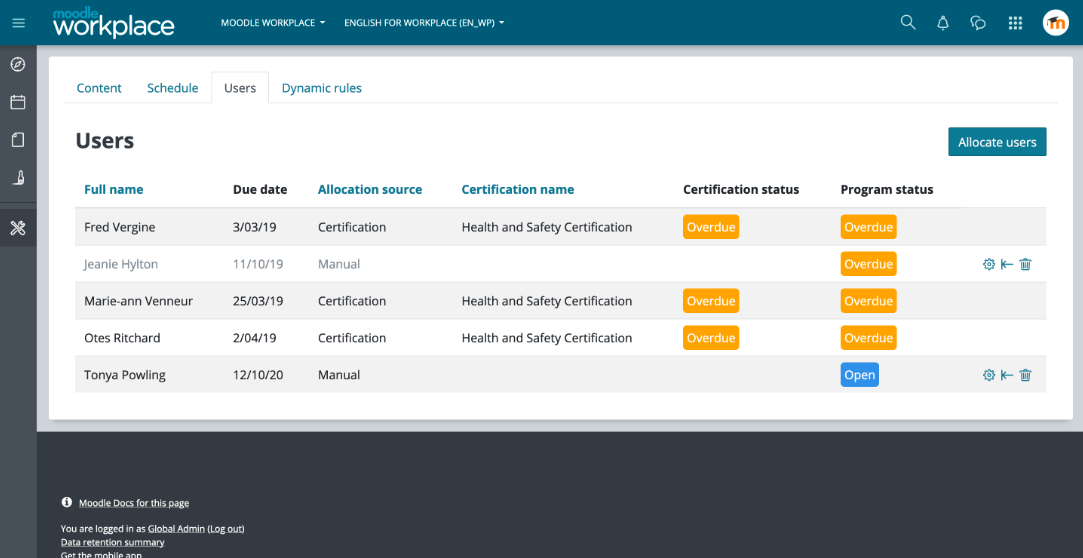Click Fred Vergine's Certification status Overdue badge
1083x558 pixels.
point(711,227)
